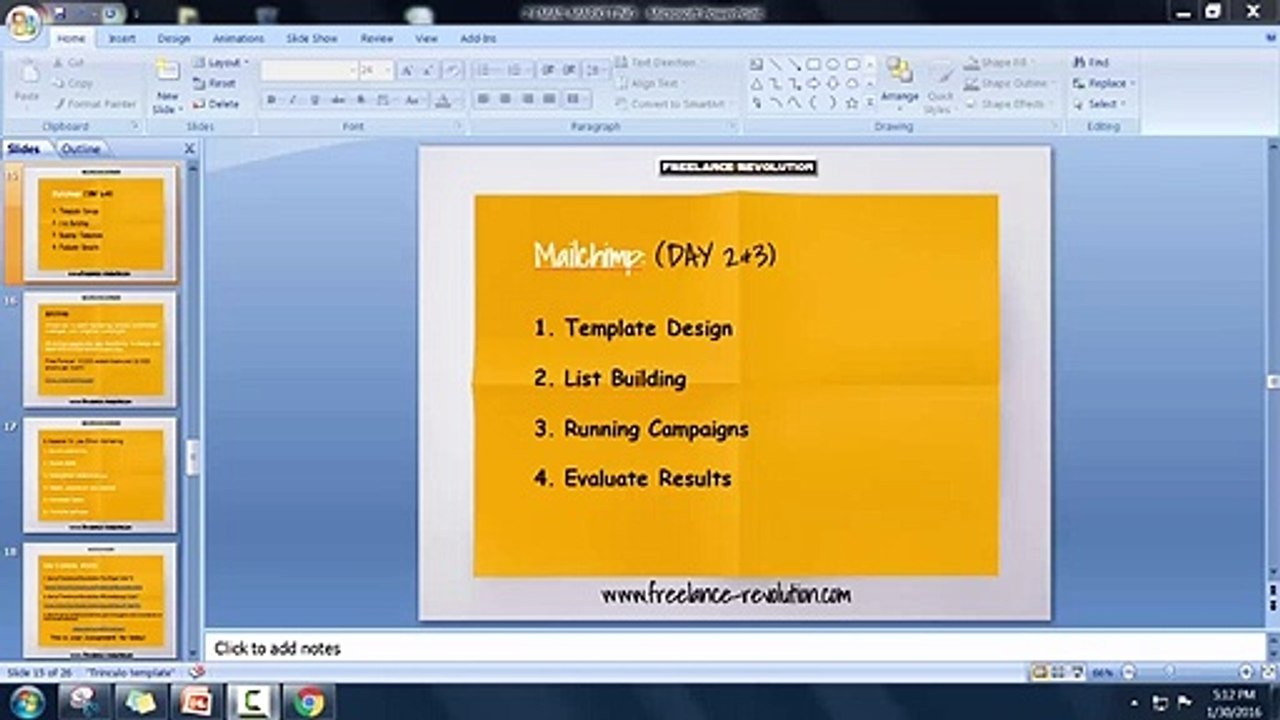The height and width of the screenshot is (720, 1280).
Task: Select the star shape in gallery
Action: (852, 103)
